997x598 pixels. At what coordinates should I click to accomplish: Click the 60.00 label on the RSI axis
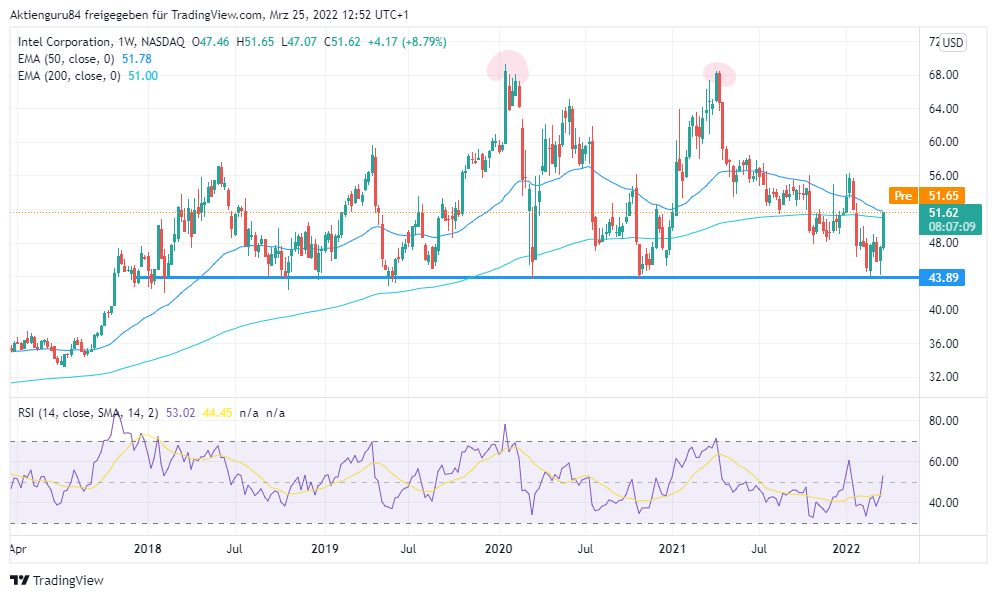click(944, 462)
